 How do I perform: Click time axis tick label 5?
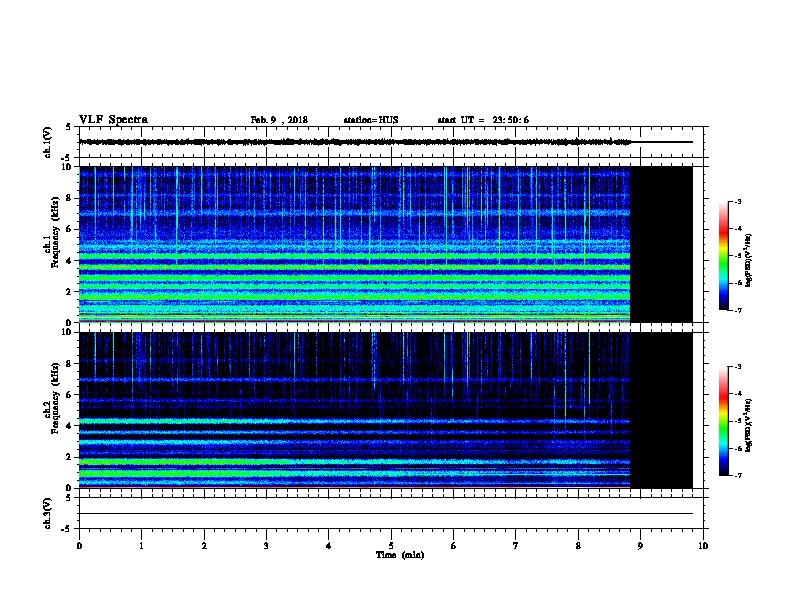(391, 546)
